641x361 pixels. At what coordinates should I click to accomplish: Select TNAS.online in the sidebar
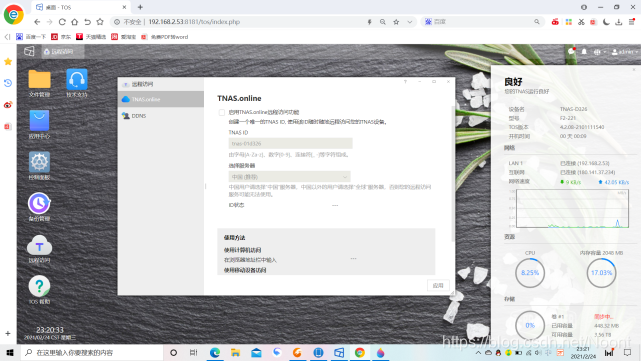(x=161, y=99)
